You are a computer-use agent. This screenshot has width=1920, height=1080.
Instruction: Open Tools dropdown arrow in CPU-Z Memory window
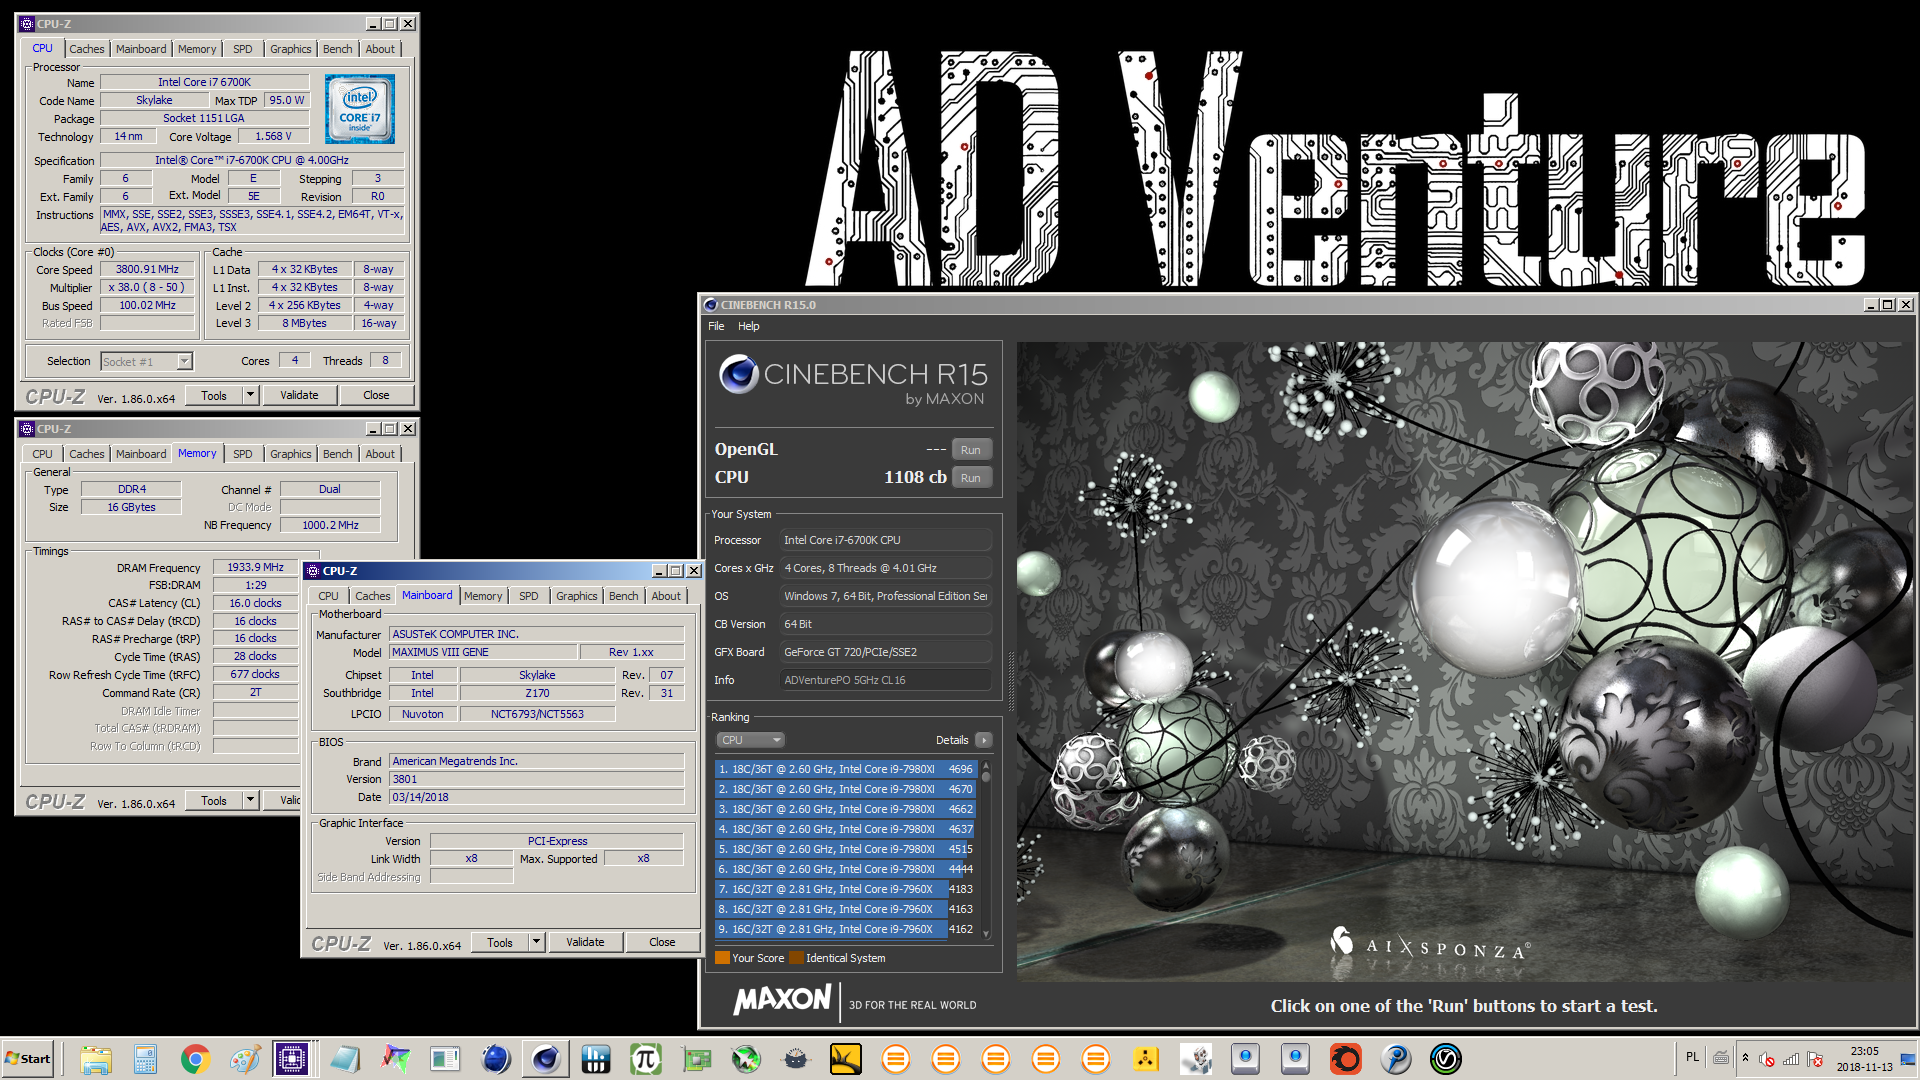pyautogui.click(x=251, y=800)
